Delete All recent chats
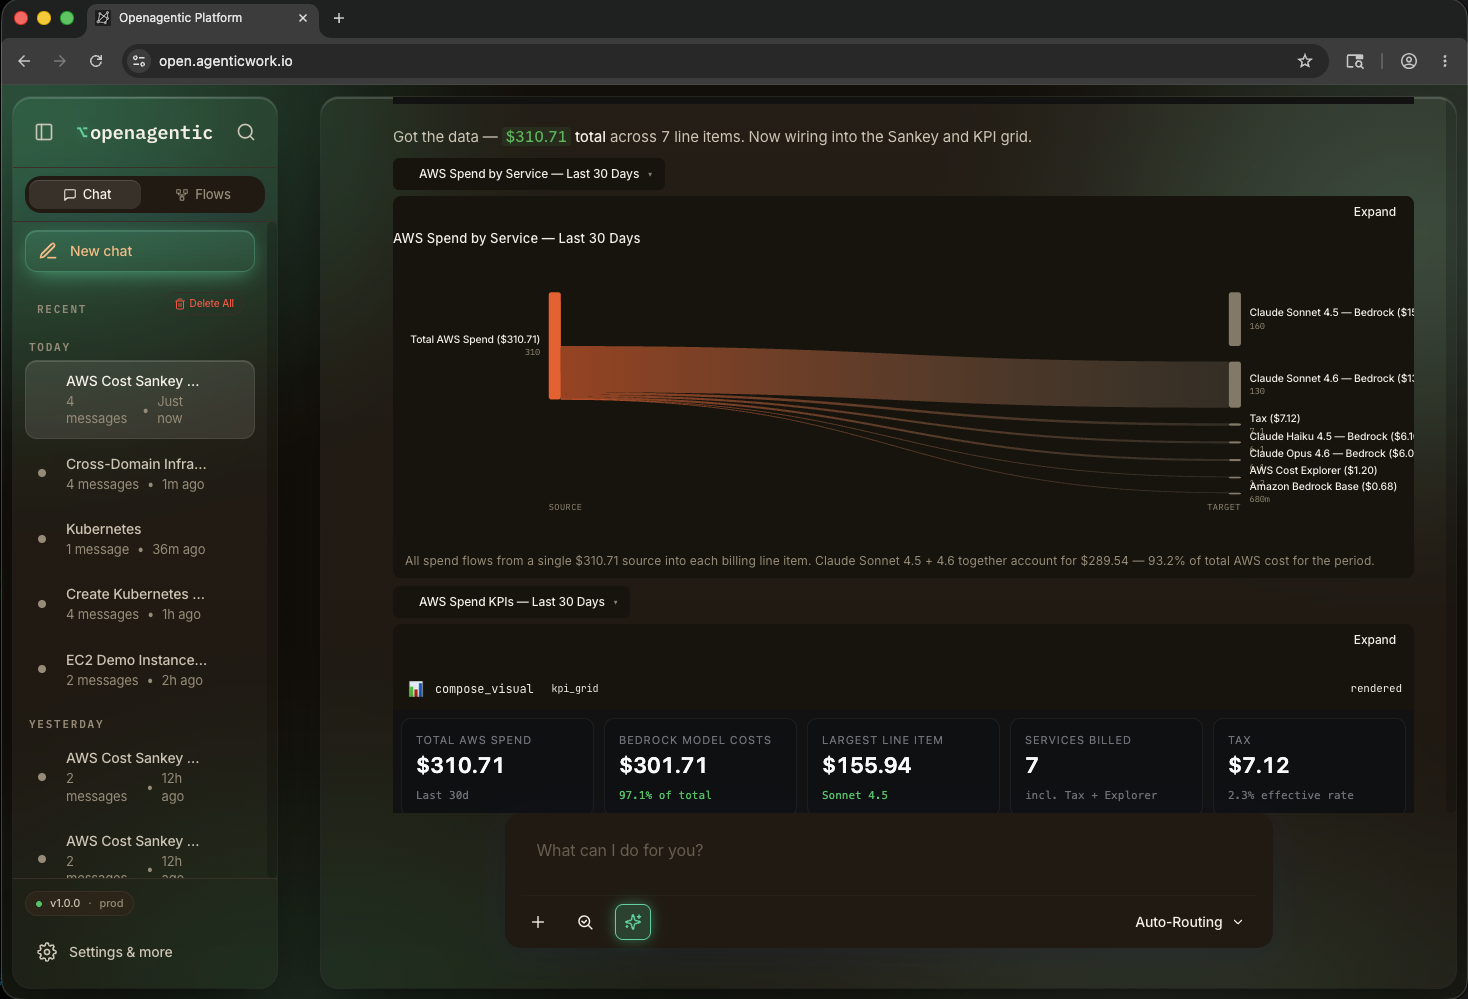This screenshot has height=999, width=1468. coord(204,303)
